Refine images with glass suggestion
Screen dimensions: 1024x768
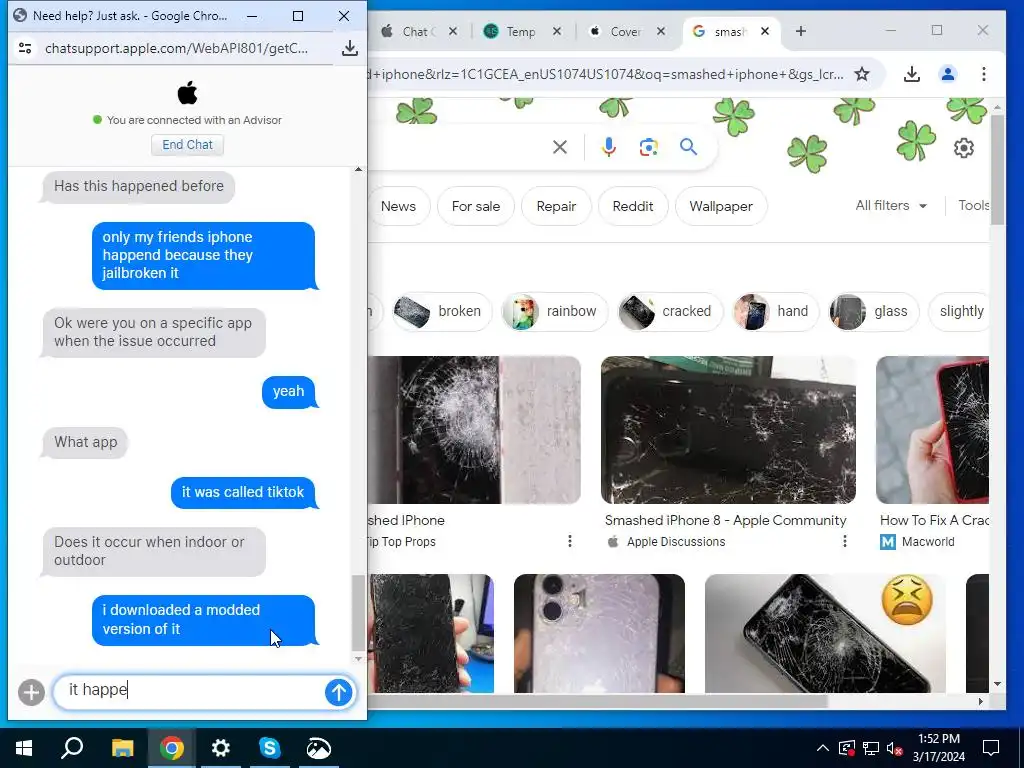[873, 312]
